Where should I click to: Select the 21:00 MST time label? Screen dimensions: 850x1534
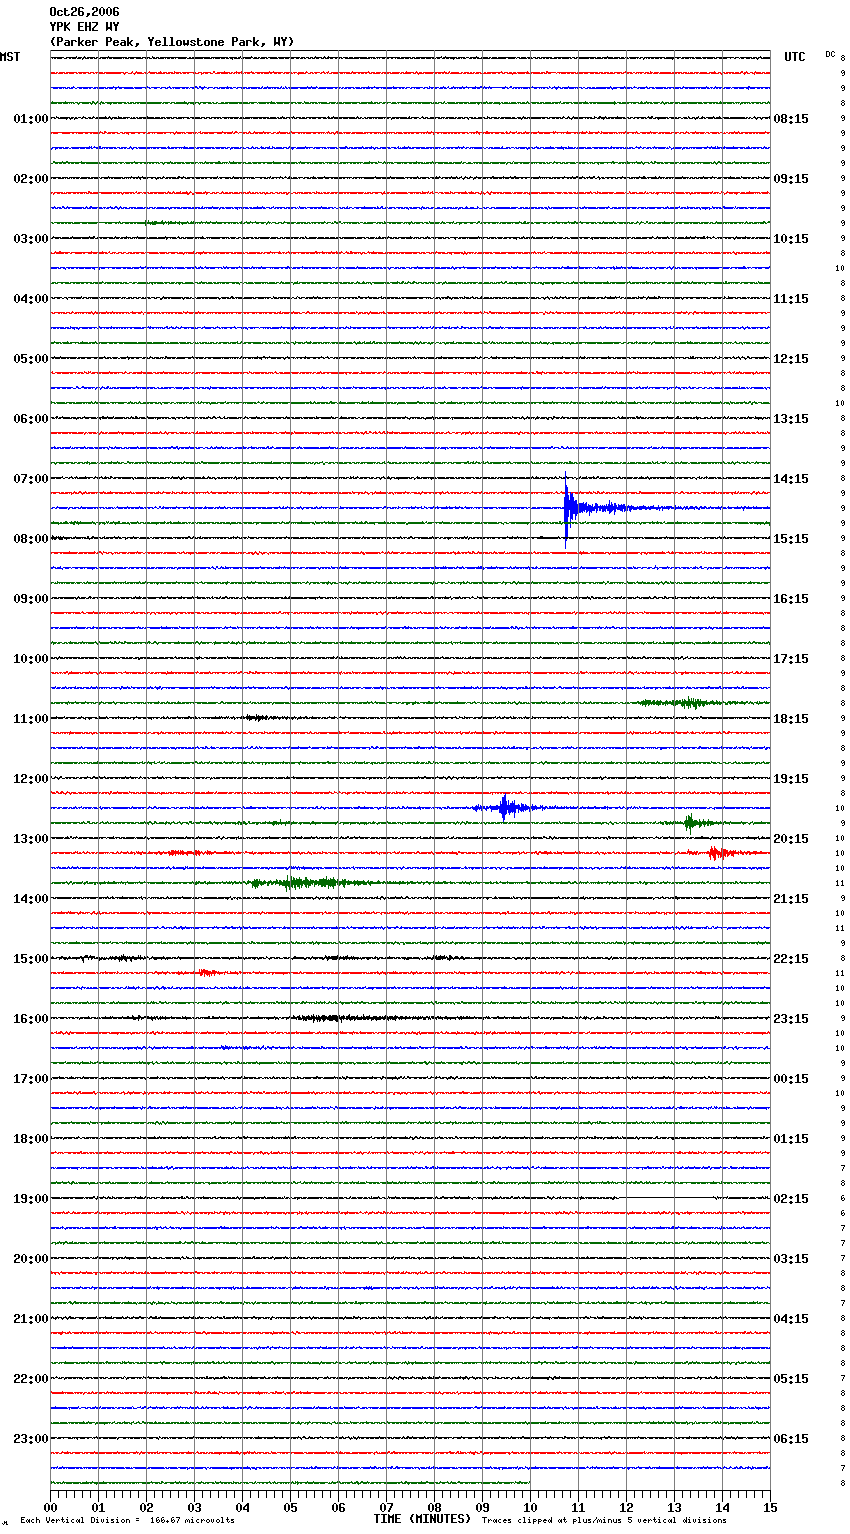pos(31,1319)
